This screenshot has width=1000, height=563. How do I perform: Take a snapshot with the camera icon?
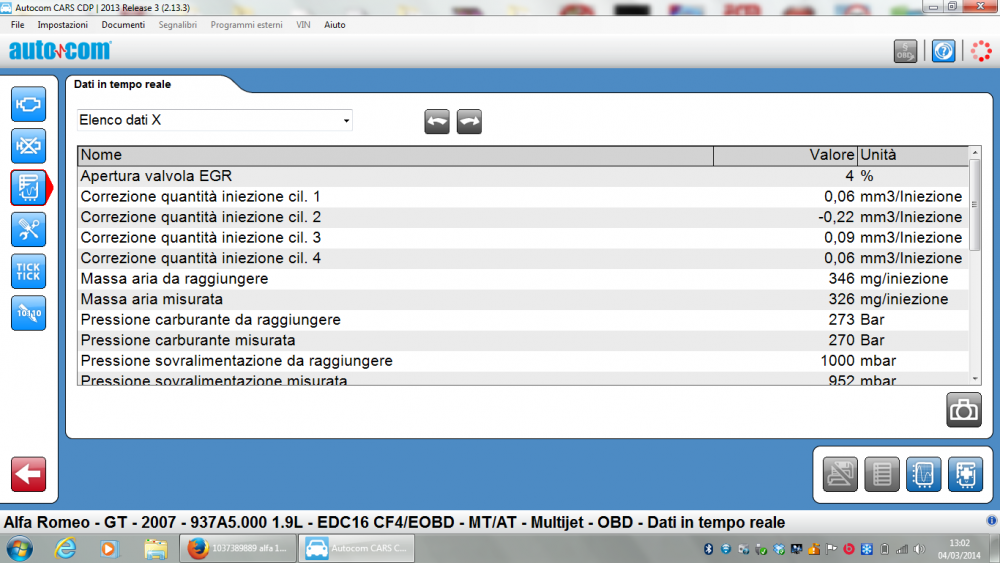(x=964, y=410)
